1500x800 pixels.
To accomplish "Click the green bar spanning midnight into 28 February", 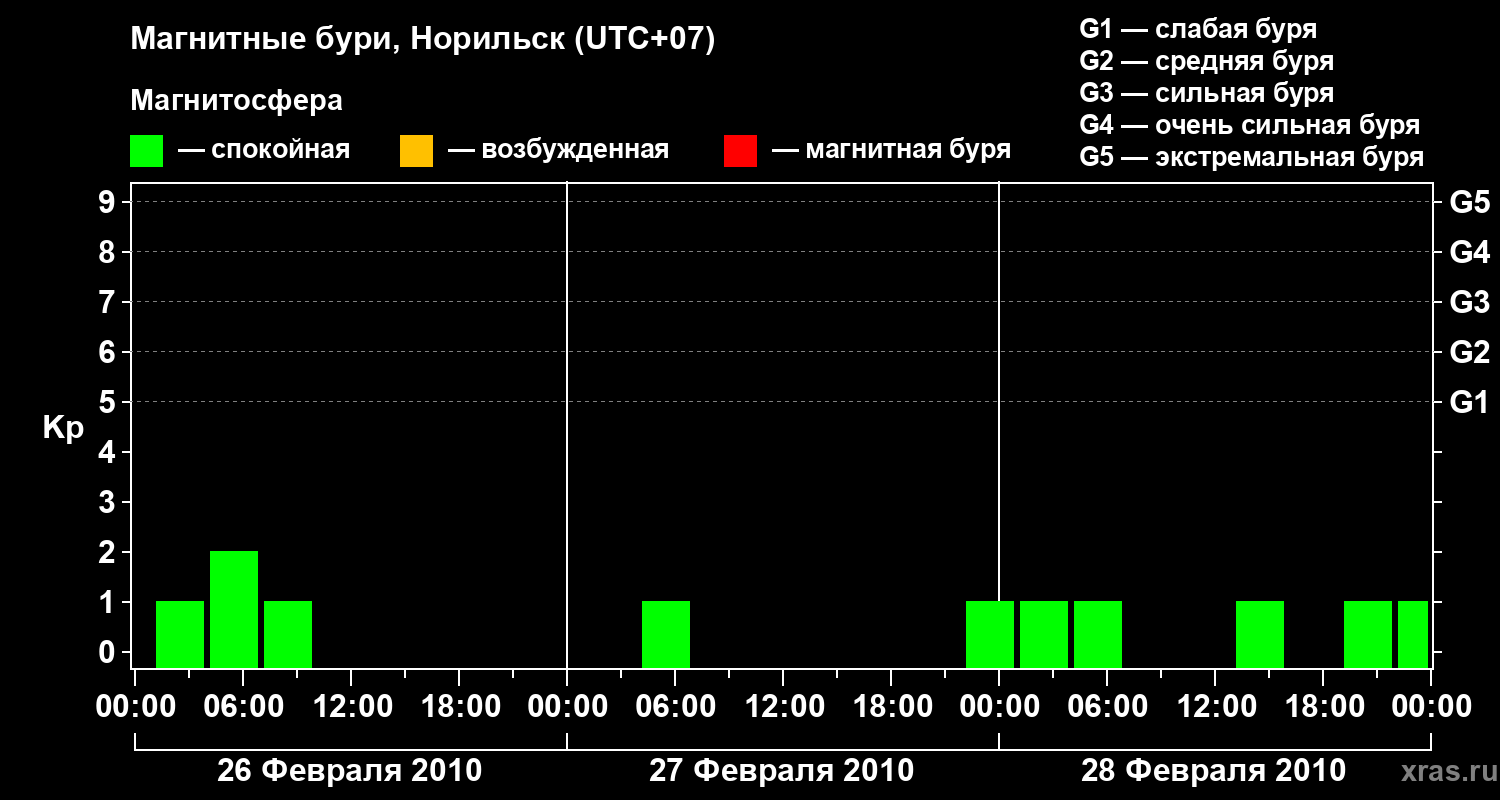I will point(990,634).
